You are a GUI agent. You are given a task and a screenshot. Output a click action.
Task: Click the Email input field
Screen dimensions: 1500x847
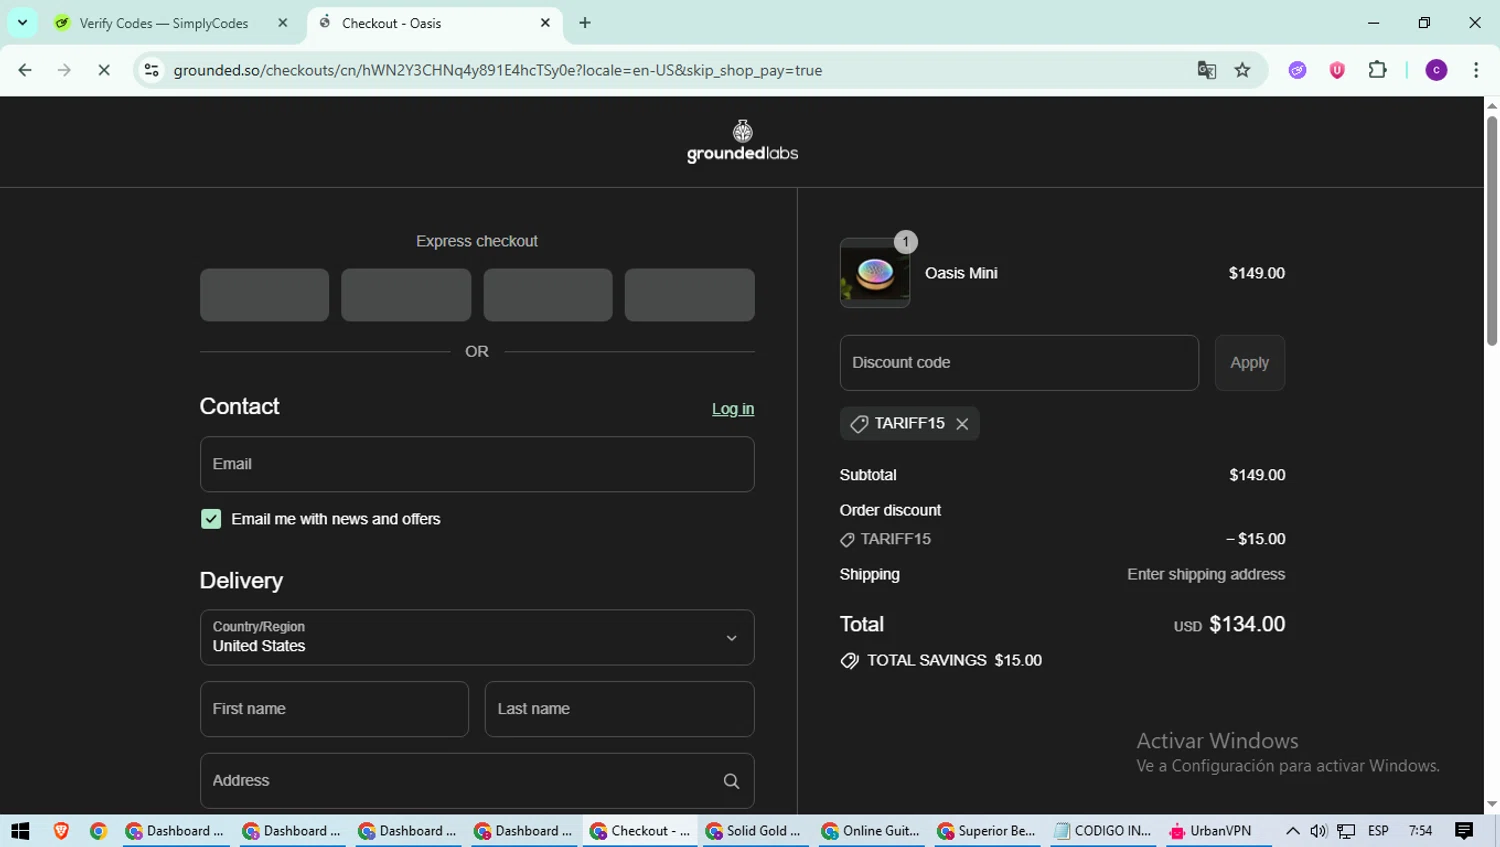point(477,464)
